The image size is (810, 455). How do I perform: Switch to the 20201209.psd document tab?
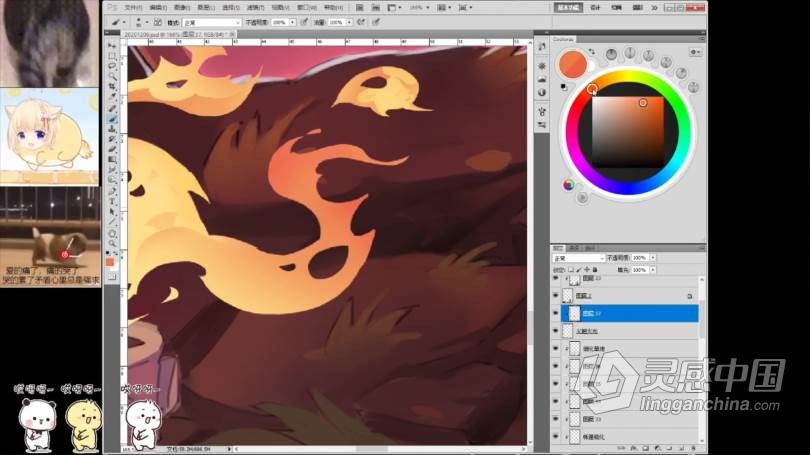coord(179,34)
